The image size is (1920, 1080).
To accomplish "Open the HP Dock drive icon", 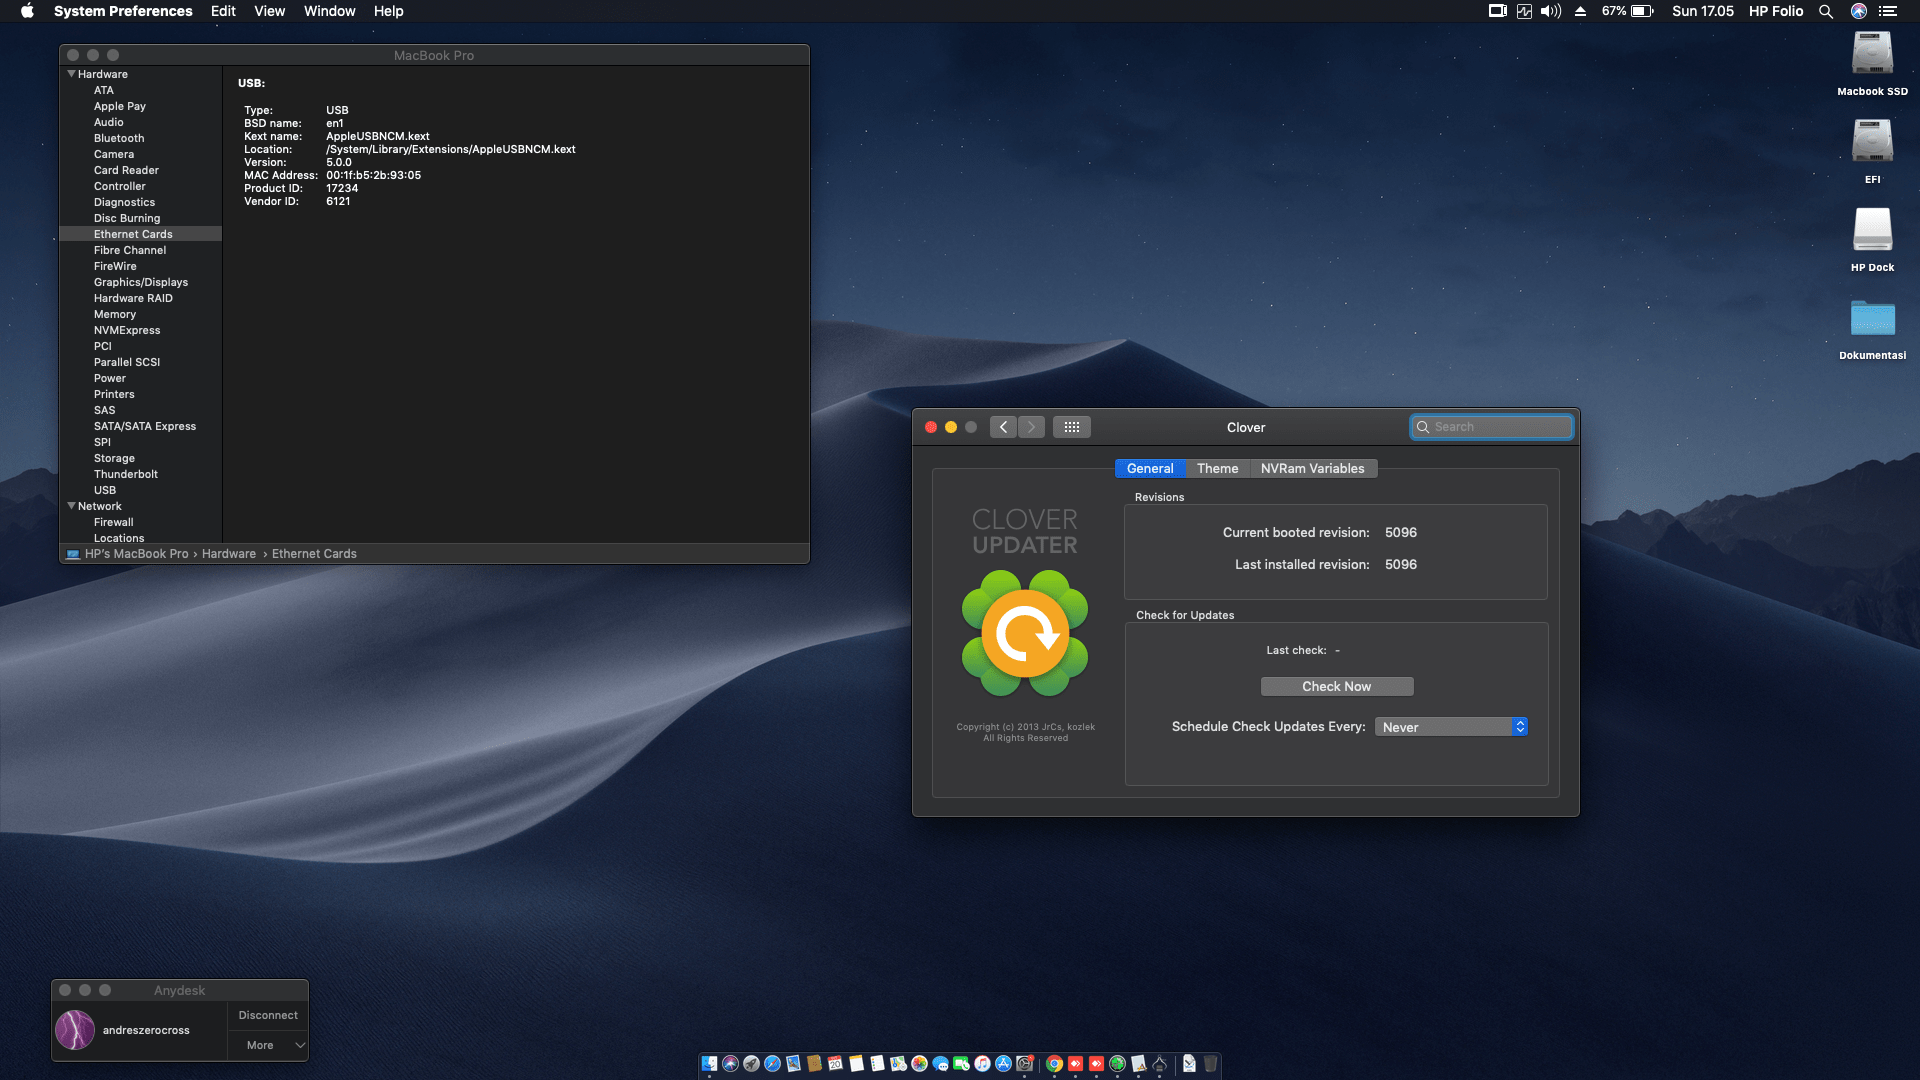I will (x=1872, y=230).
